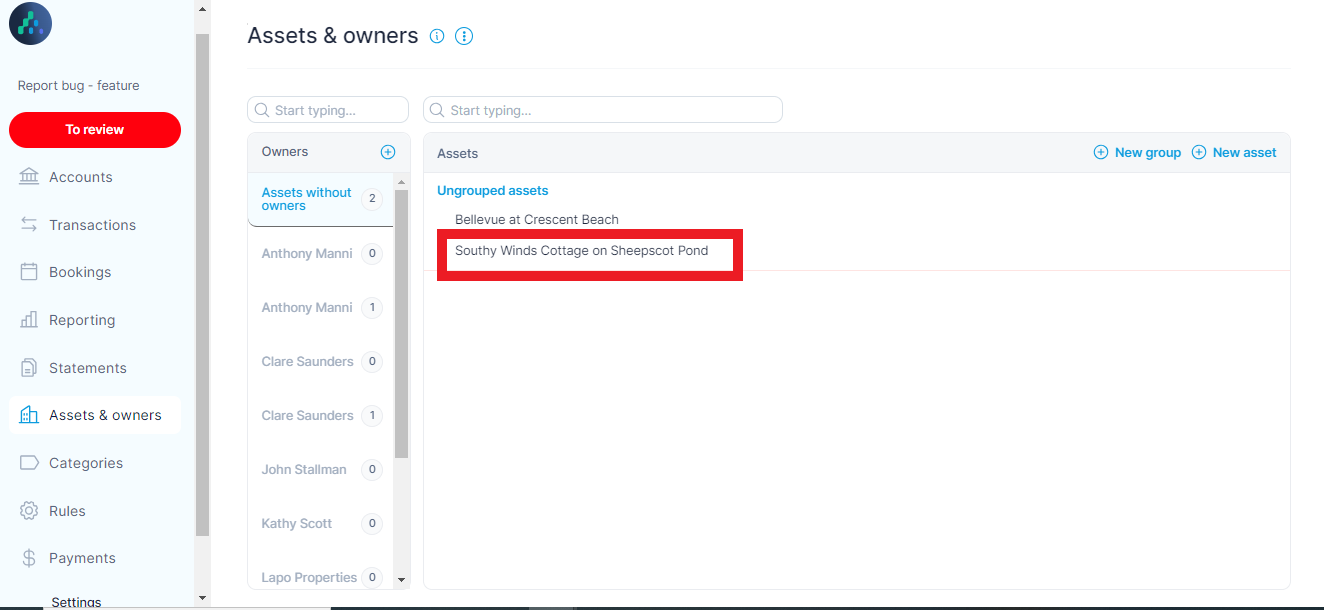Open Report bug - feature link
Screen dimensions: 1324x610
click(x=78, y=86)
